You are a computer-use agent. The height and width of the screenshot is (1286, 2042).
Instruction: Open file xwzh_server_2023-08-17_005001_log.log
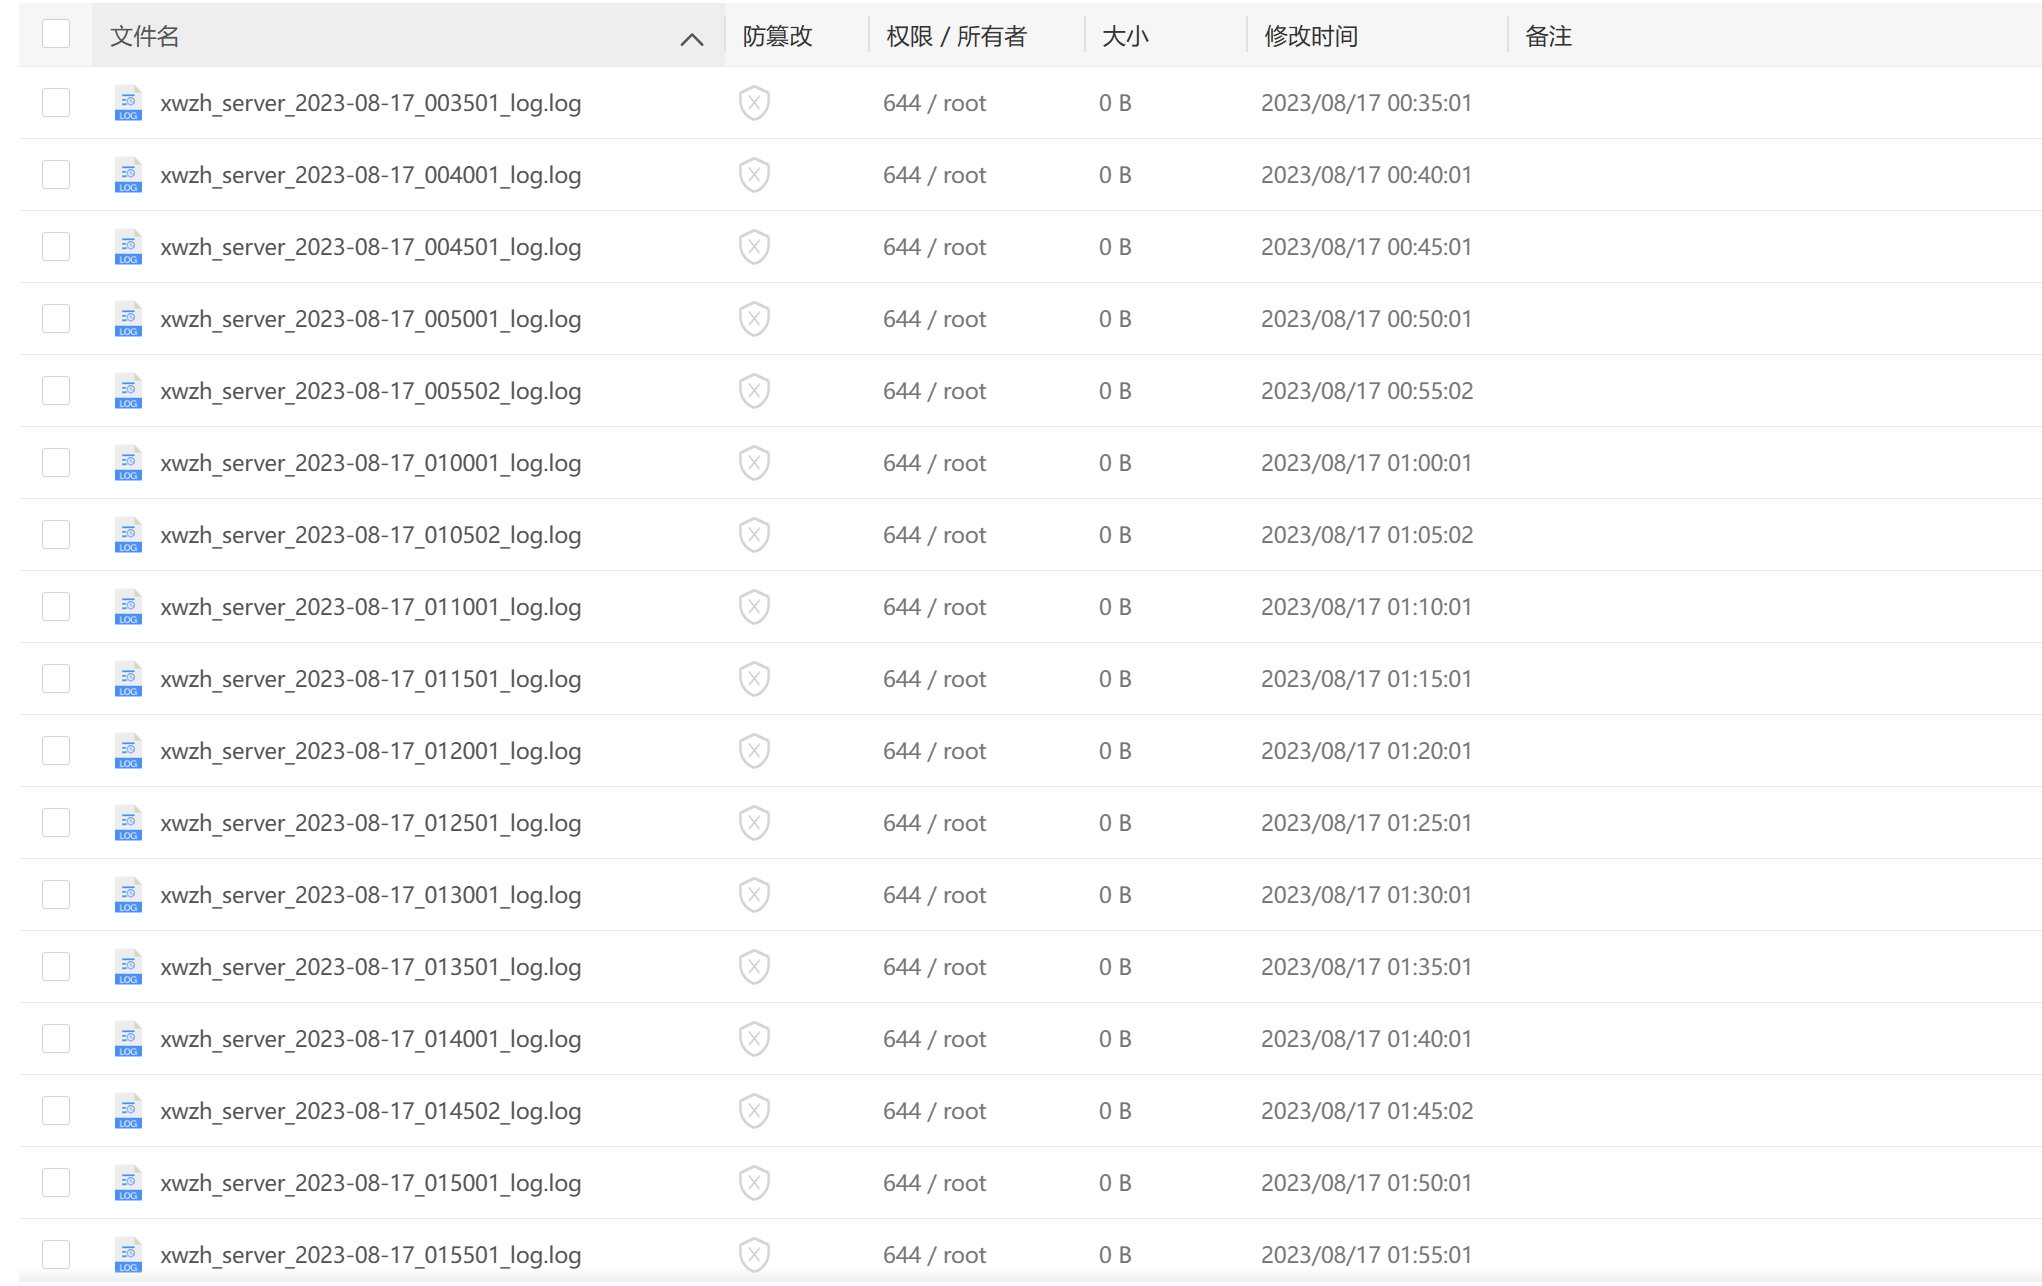(x=370, y=319)
